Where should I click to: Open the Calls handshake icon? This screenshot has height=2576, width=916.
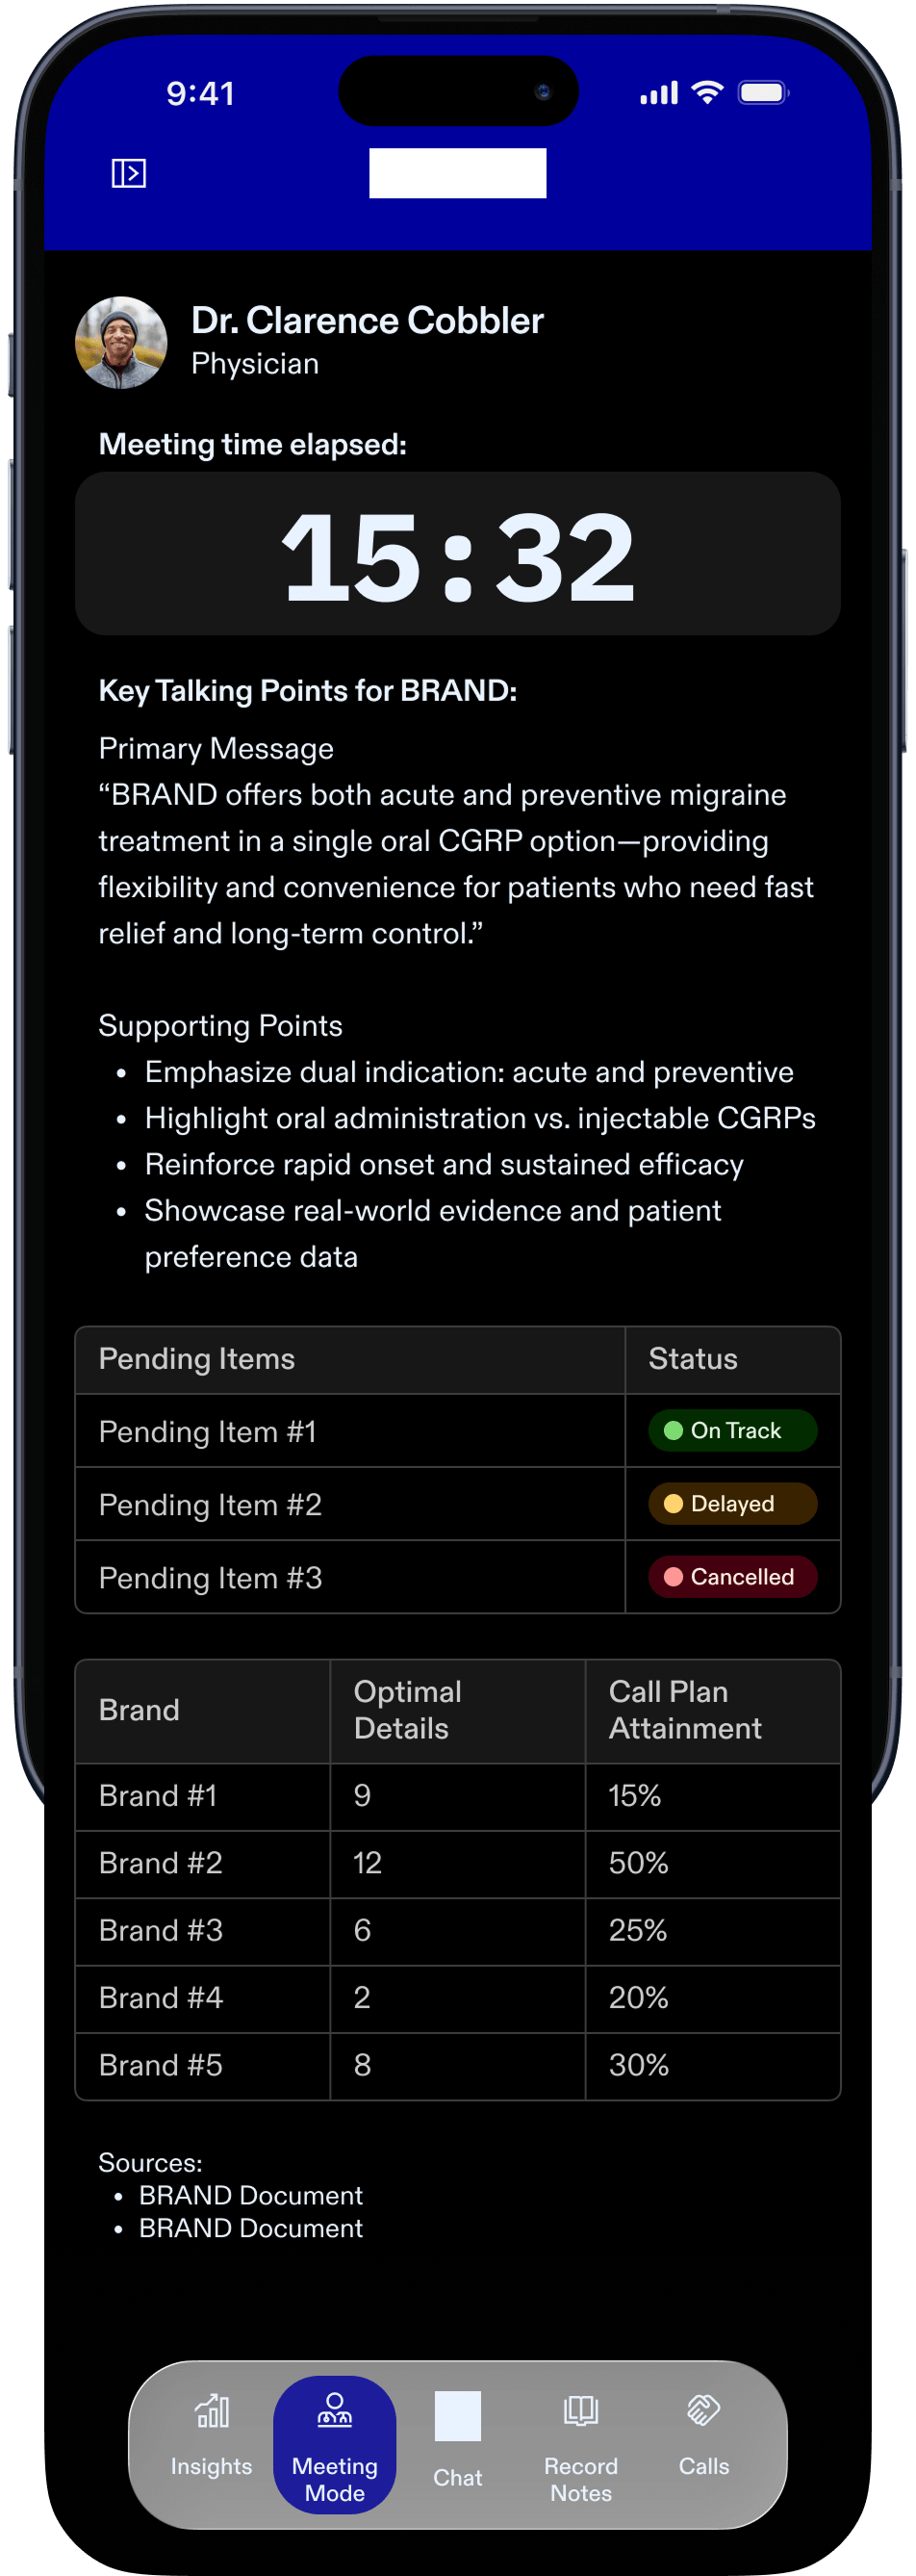tap(704, 2410)
